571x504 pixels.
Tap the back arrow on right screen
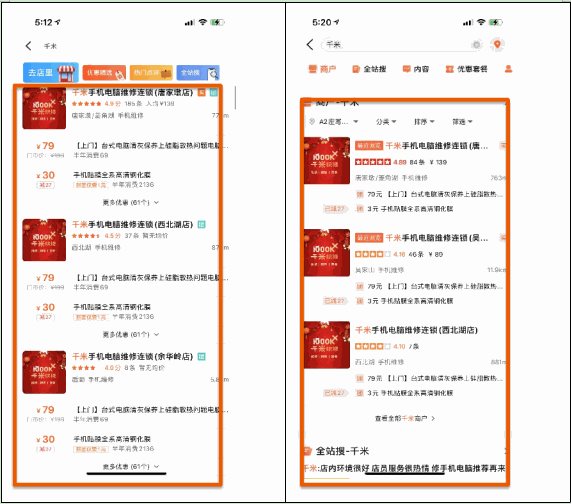click(310, 44)
